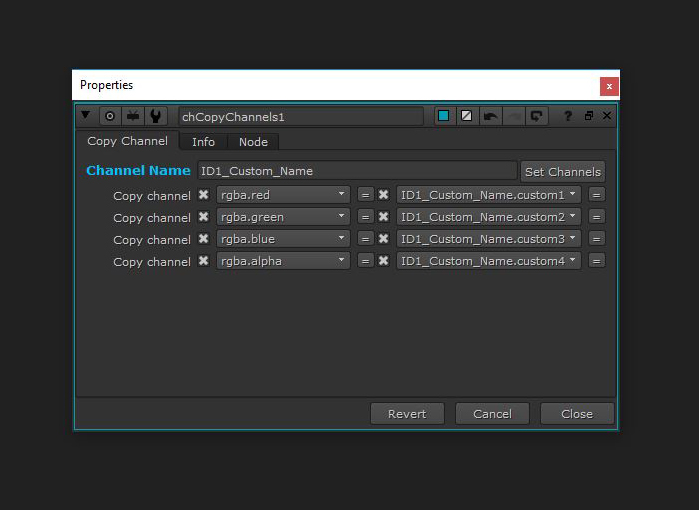
Task: Open the ID1_Custom_Name.custom1 dropdown
Action: pos(488,195)
